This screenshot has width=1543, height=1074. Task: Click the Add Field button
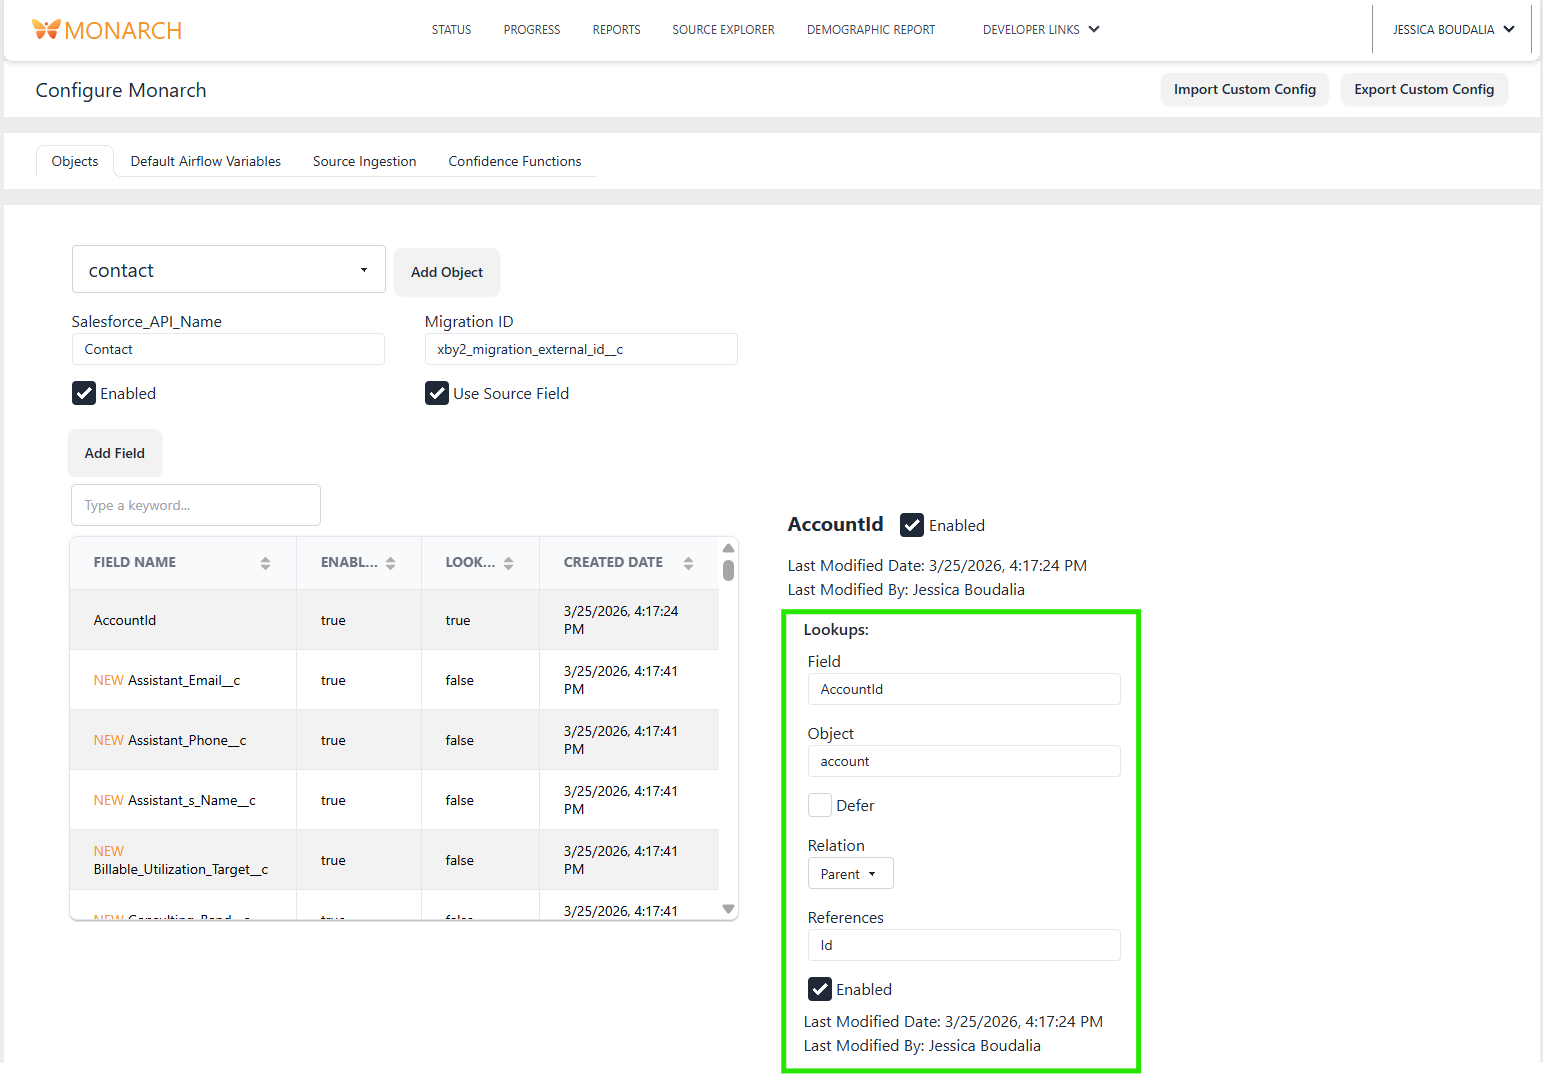114,453
